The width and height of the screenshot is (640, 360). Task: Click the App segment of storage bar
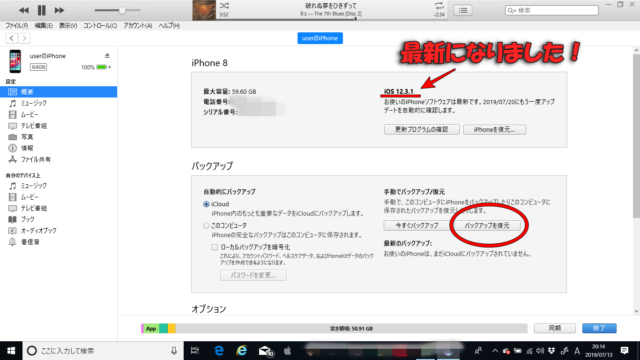pos(151,328)
